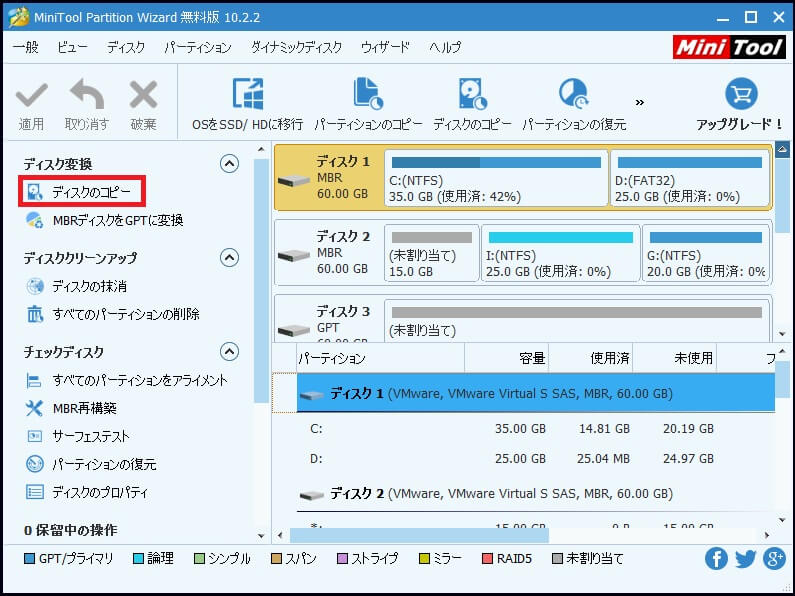Click the 14.81 GB used value
The height and width of the screenshot is (596, 795).
pos(604,429)
